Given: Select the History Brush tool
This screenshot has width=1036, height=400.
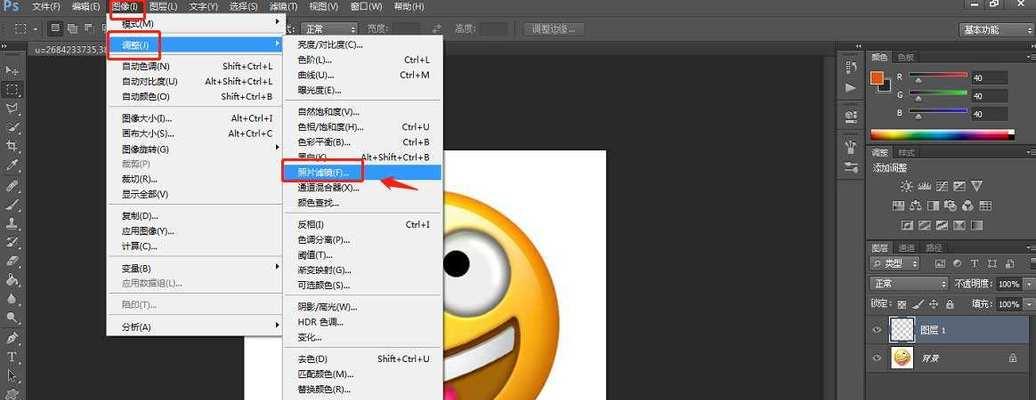Looking at the screenshot, I should [x=12, y=242].
